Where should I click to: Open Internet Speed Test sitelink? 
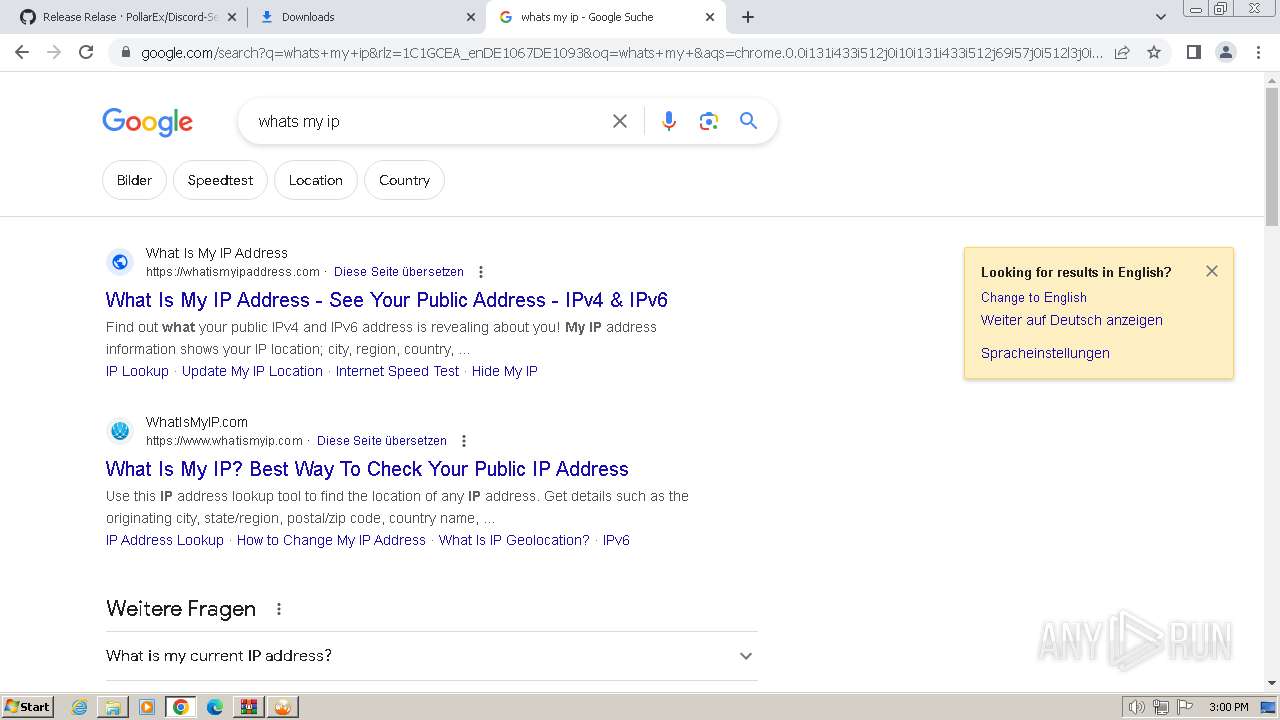point(397,371)
